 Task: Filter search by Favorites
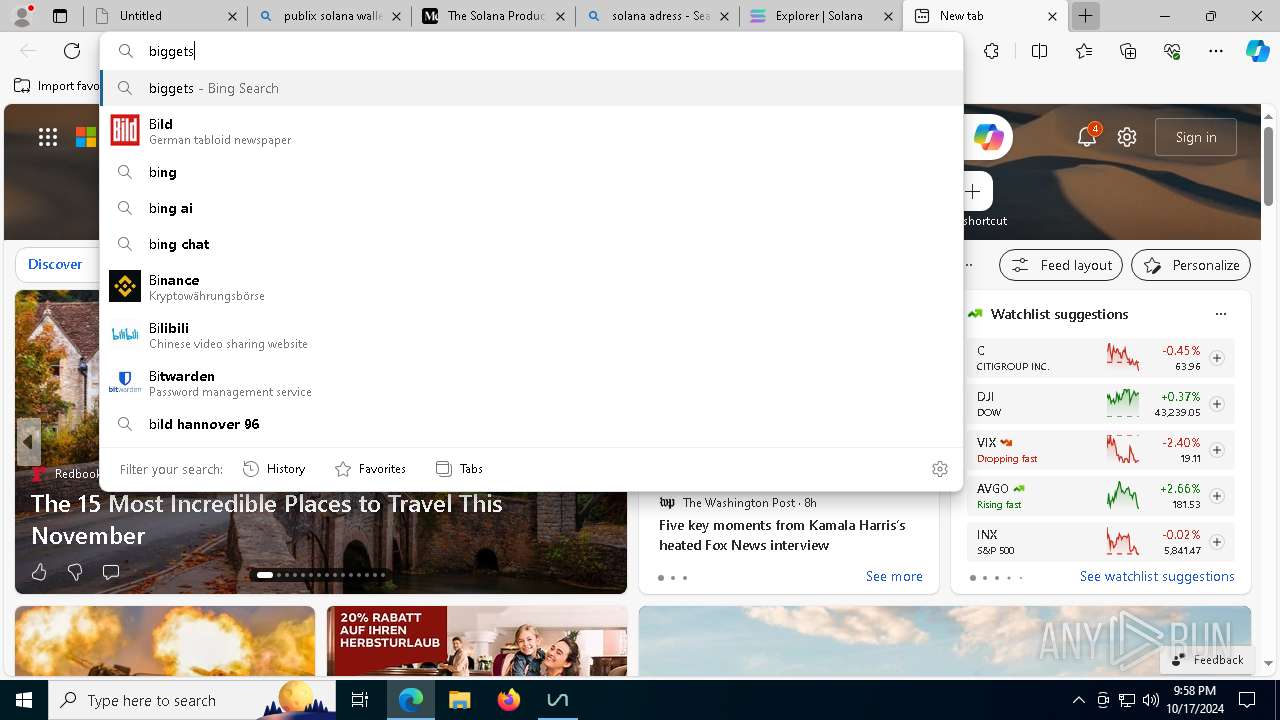point(370,469)
